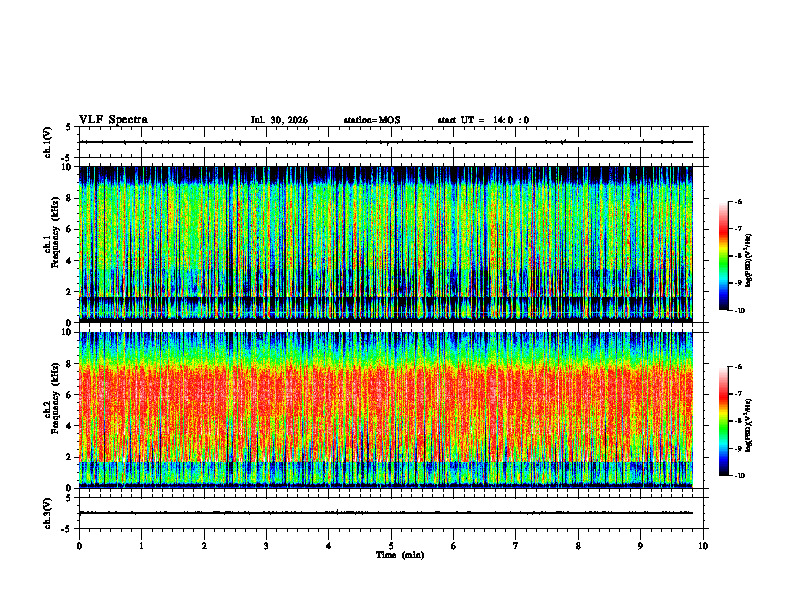
Task: Click time axis tick label "6"
Action: (453, 546)
